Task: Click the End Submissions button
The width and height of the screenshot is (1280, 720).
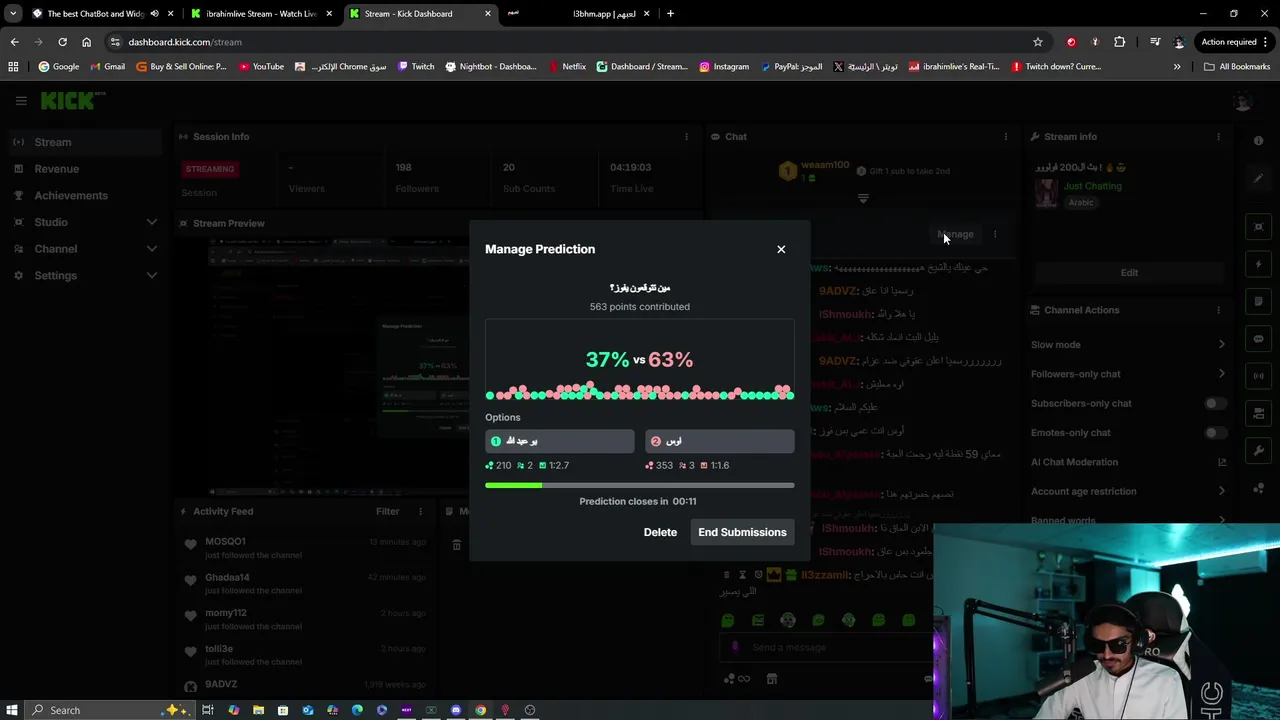Action: [742, 532]
